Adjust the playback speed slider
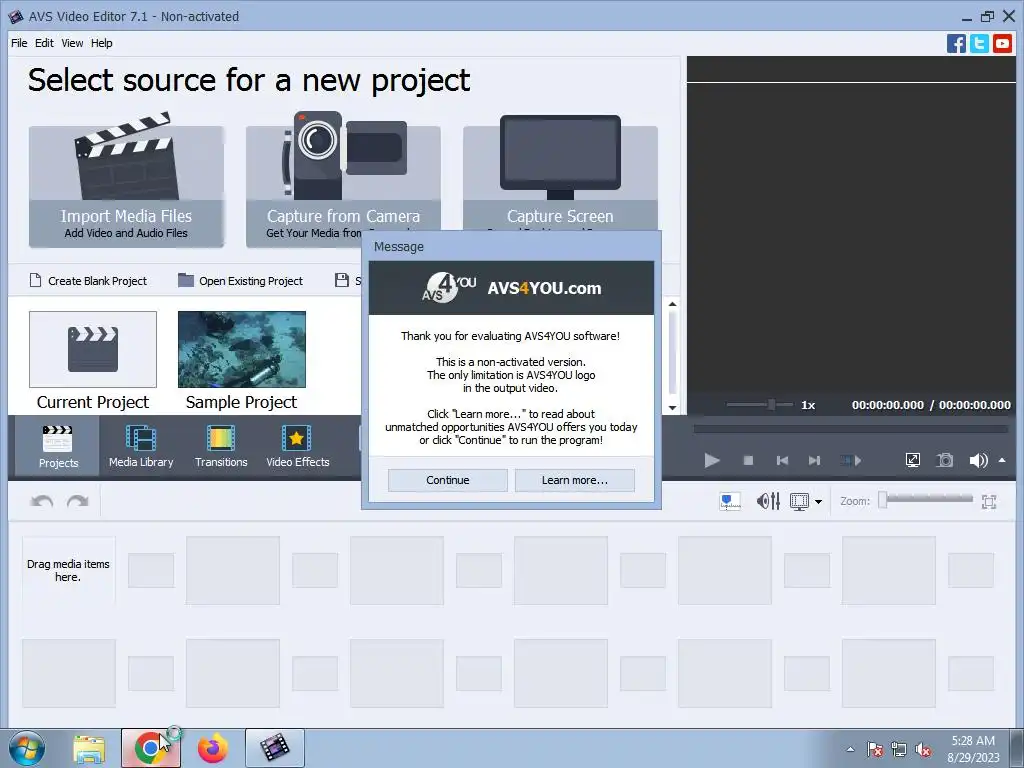The width and height of the screenshot is (1024, 768). (760, 405)
